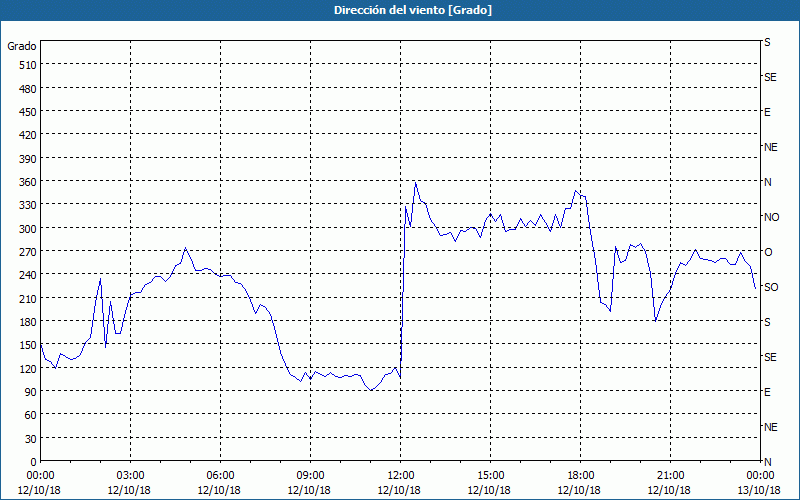The width and height of the screenshot is (800, 500).
Task: Select the O compass label beside 270
Action: coord(767,252)
